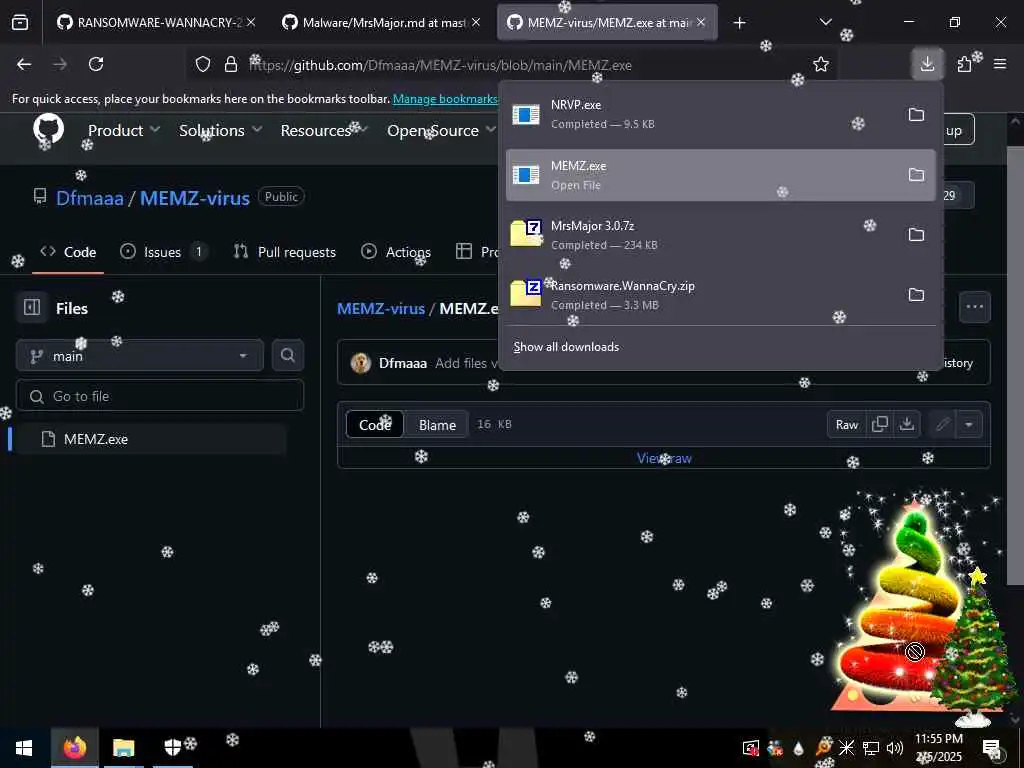Open the extensions puzzle icon
Image resolution: width=1024 pixels, height=768 pixels.
pyautogui.click(x=964, y=64)
